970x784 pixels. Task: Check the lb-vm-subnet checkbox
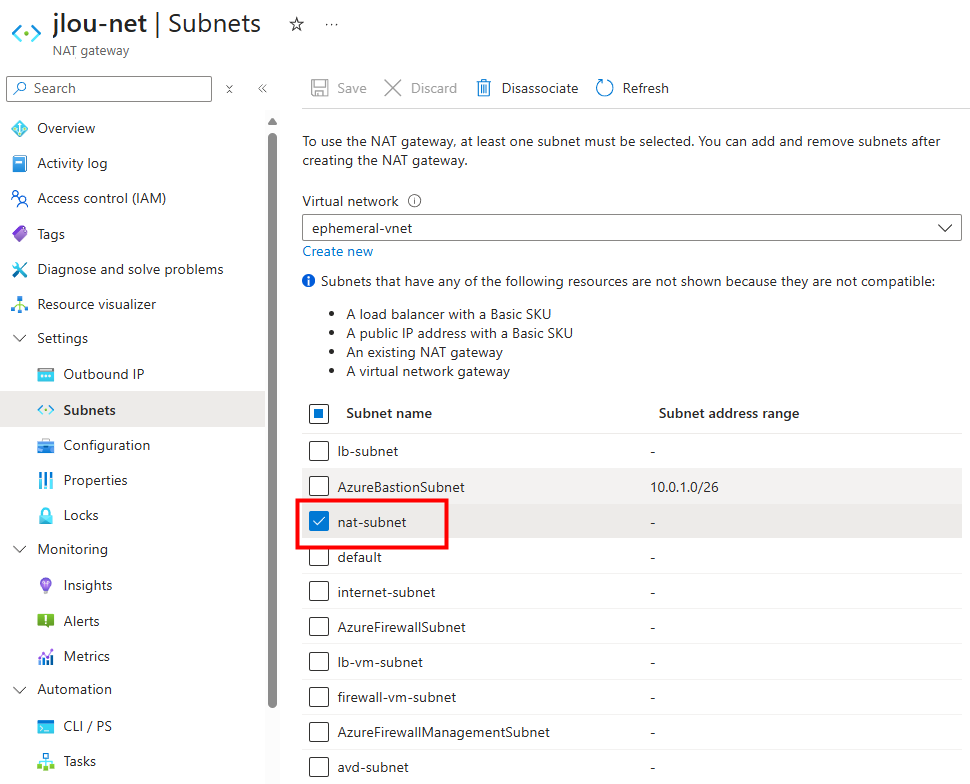319,662
